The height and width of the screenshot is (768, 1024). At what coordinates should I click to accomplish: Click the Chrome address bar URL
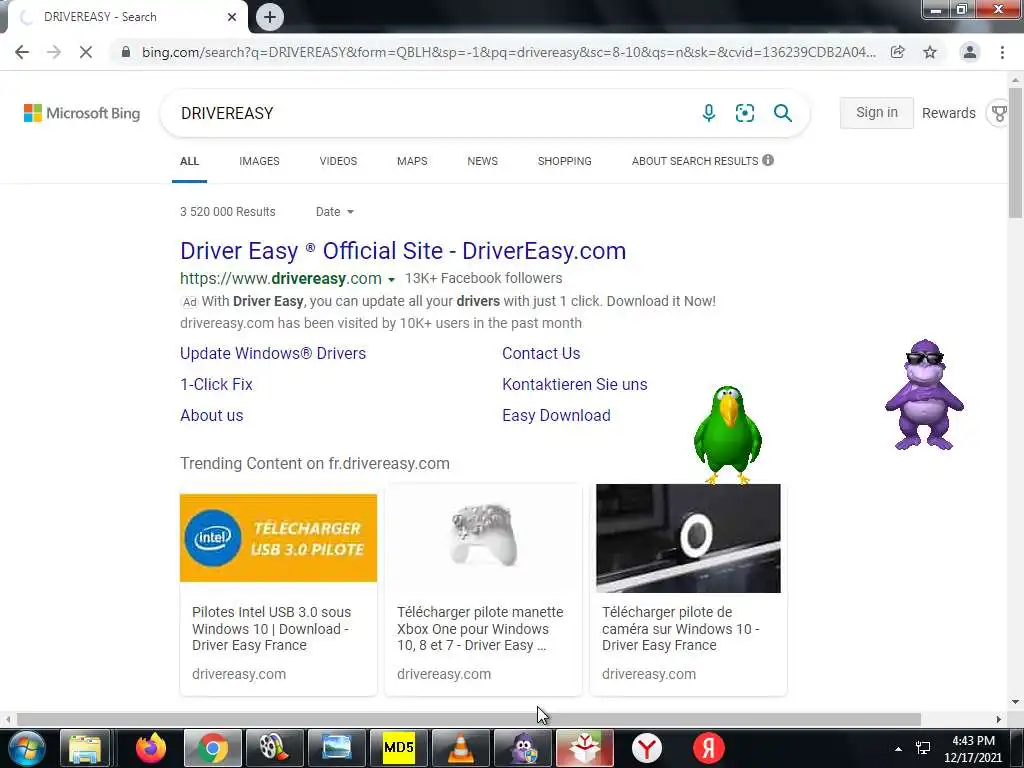(x=508, y=52)
